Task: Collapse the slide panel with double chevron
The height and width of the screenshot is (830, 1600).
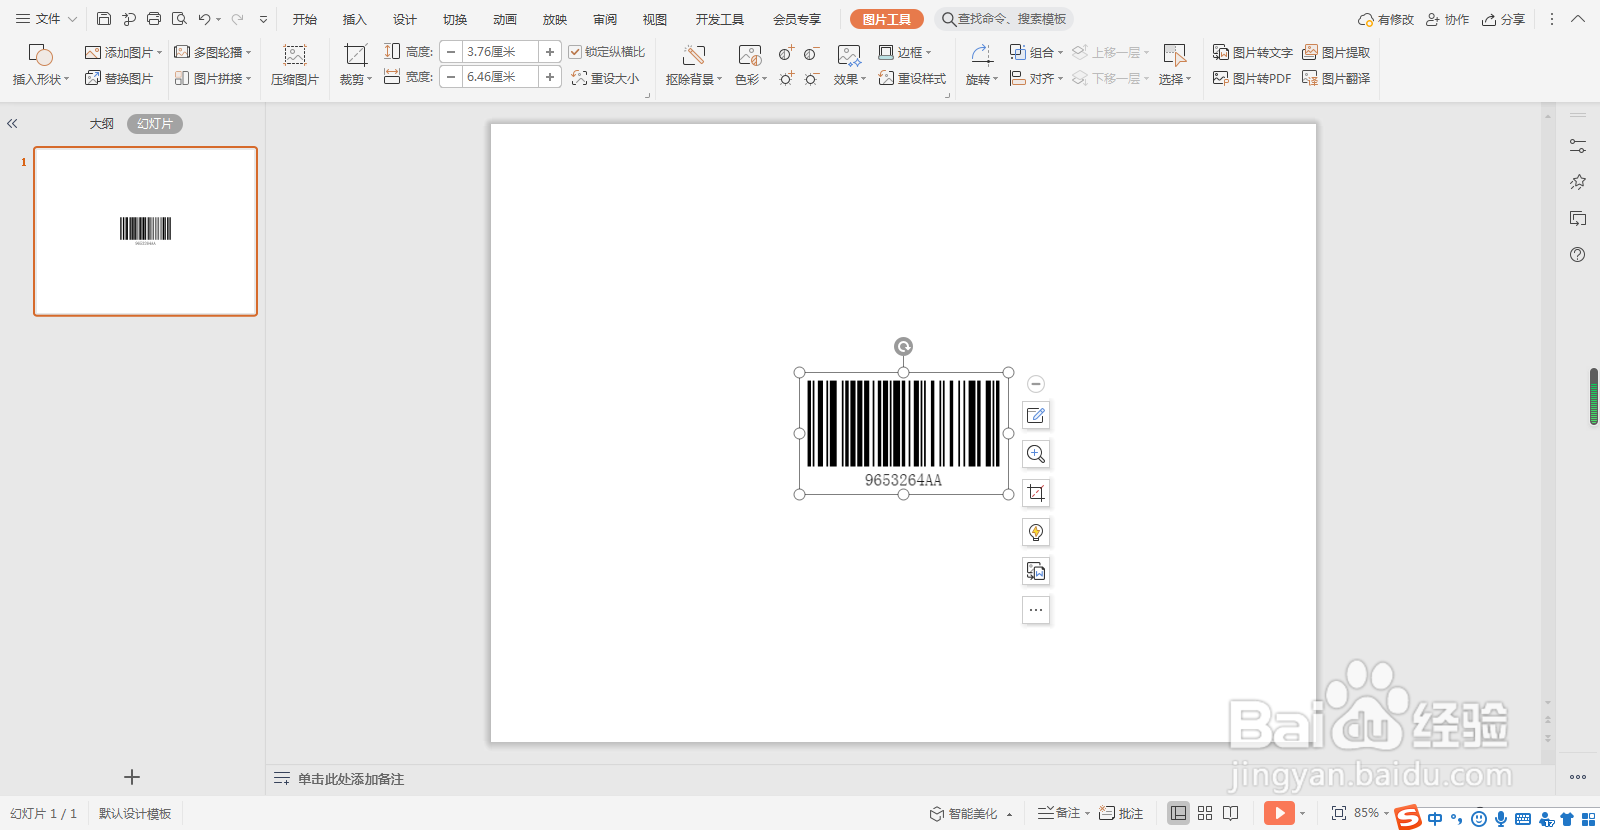Action: click(12, 124)
